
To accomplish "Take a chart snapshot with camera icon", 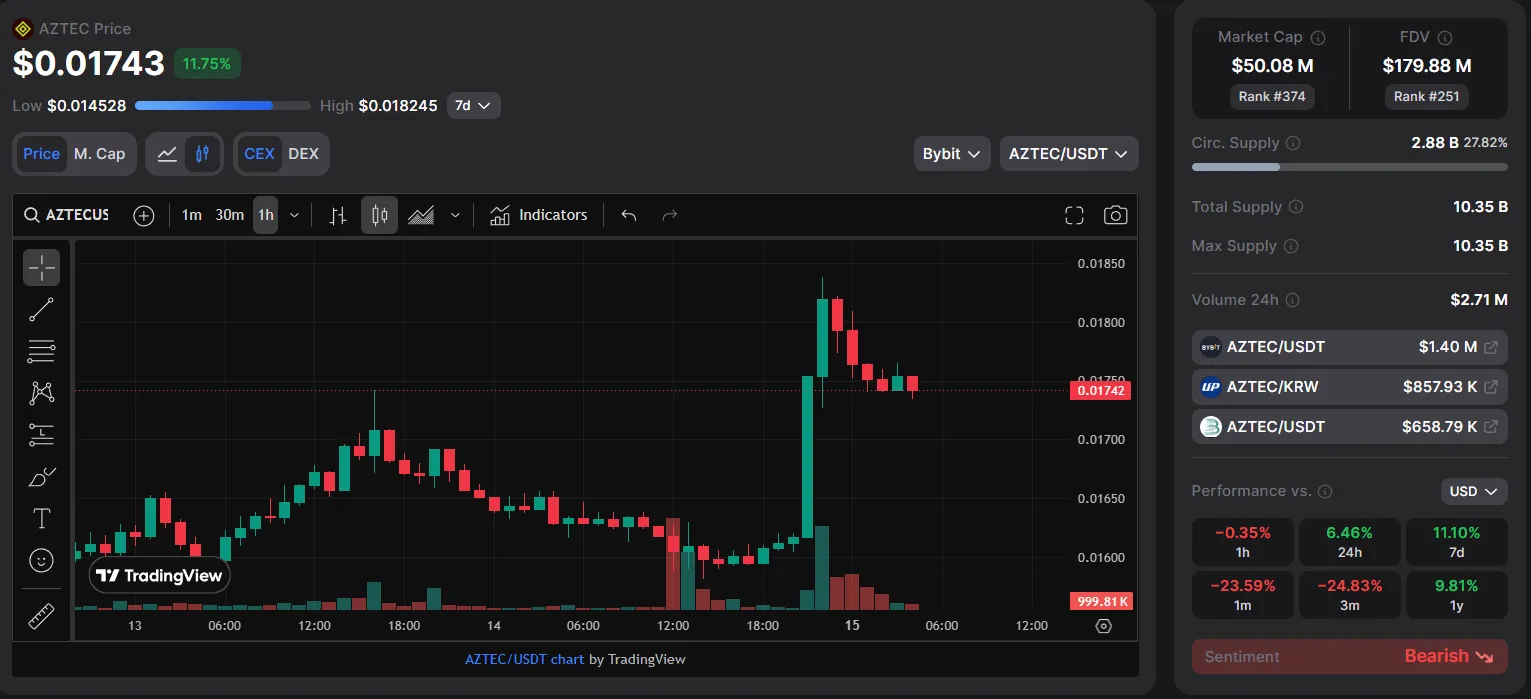I will click(x=1115, y=215).
